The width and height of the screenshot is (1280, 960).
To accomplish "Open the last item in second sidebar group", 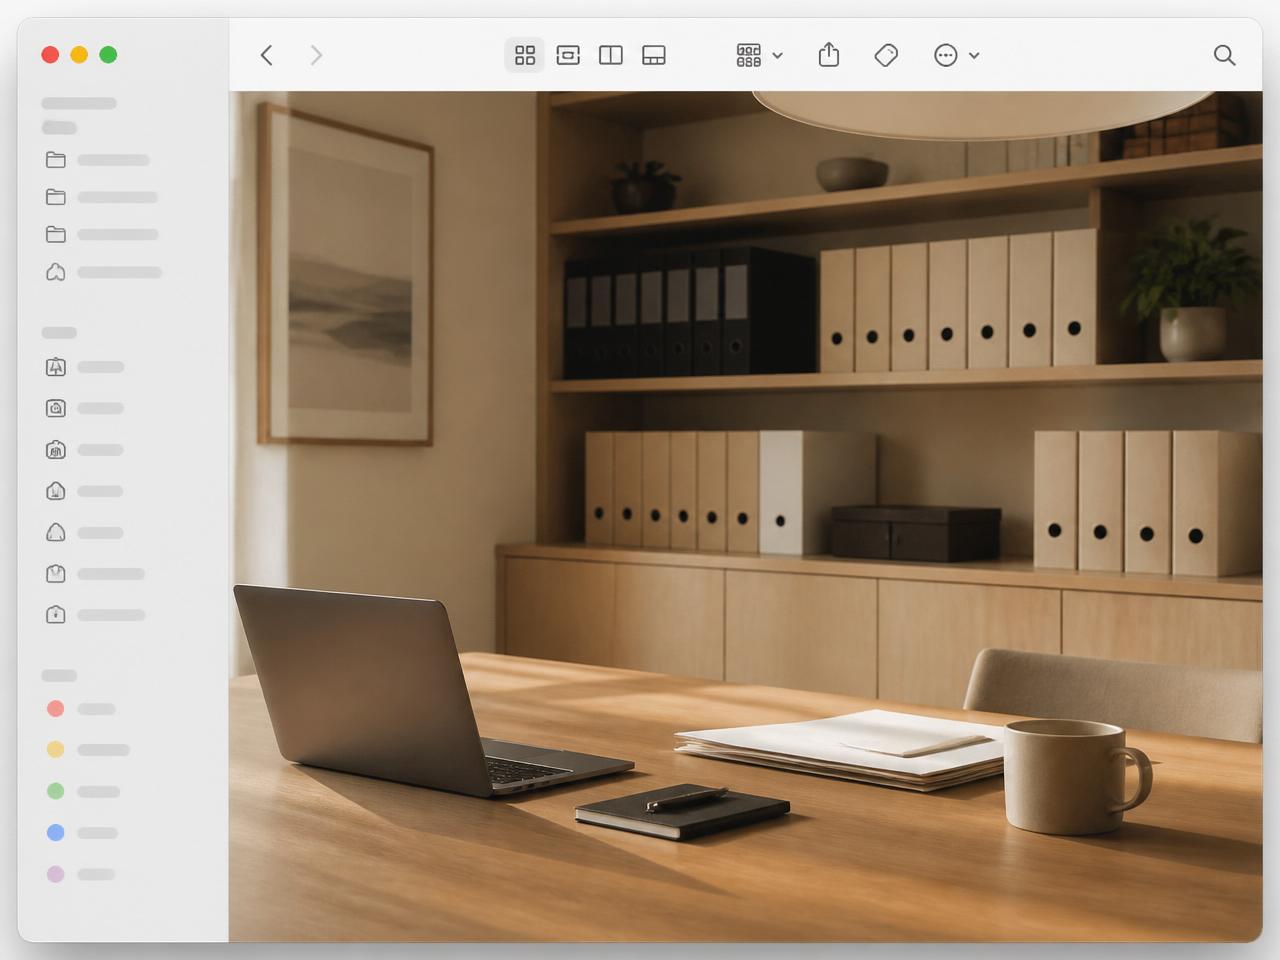I will [x=95, y=615].
